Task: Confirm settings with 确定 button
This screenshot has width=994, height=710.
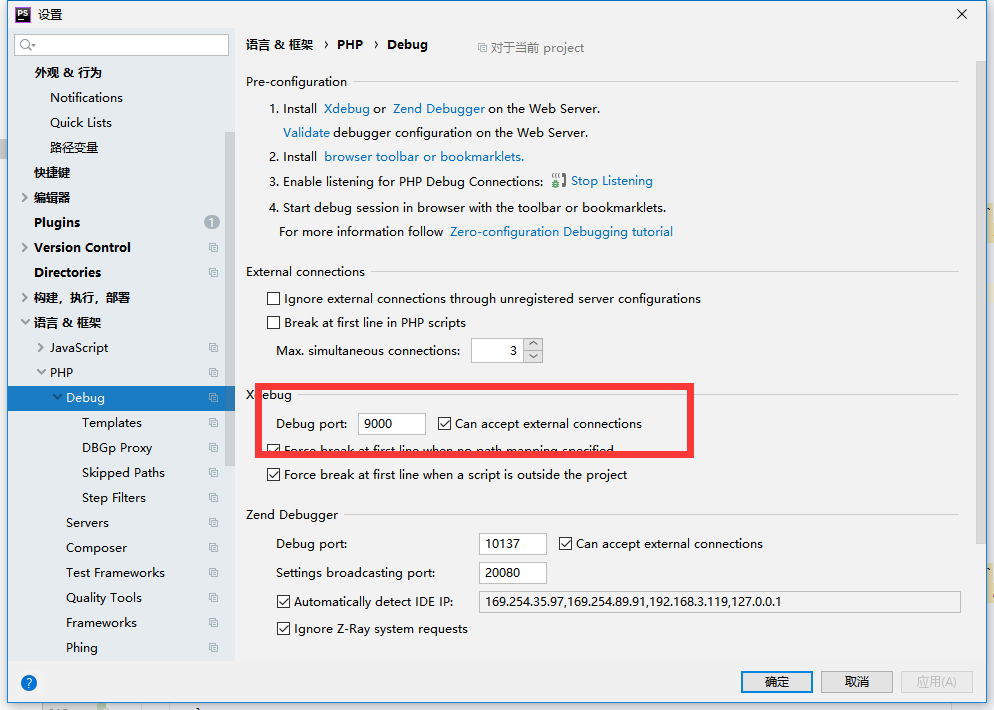Action: [x=777, y=682]
